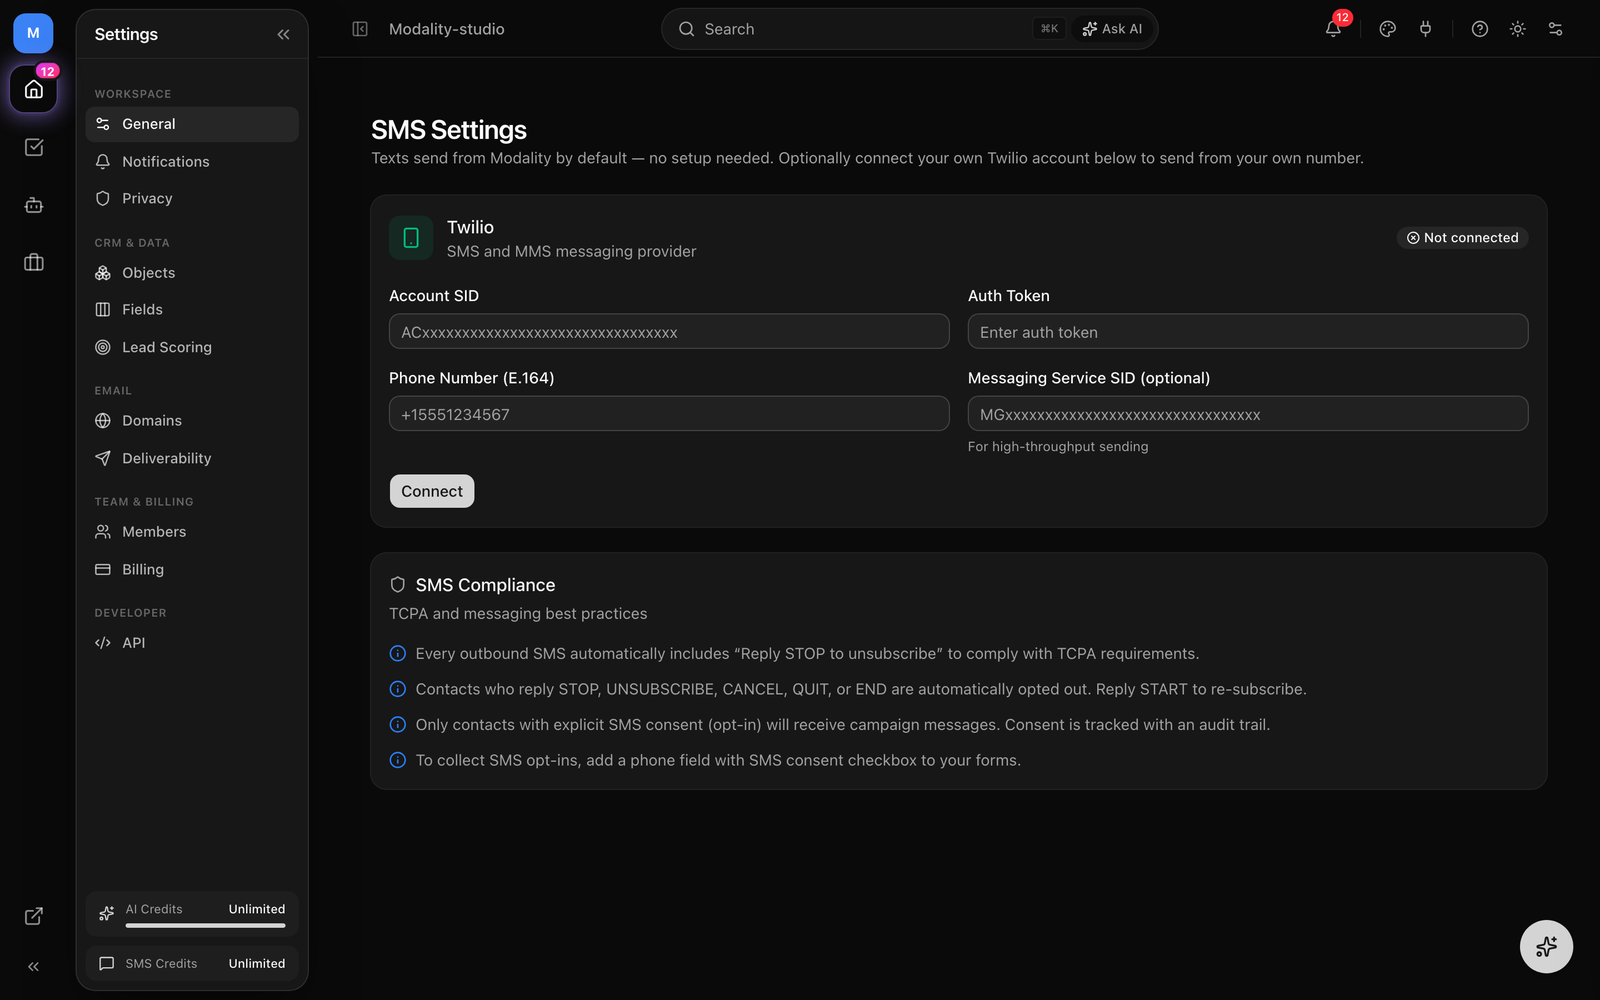Click 'TCPA and messaging best practices' text

[x=518, y=614]
